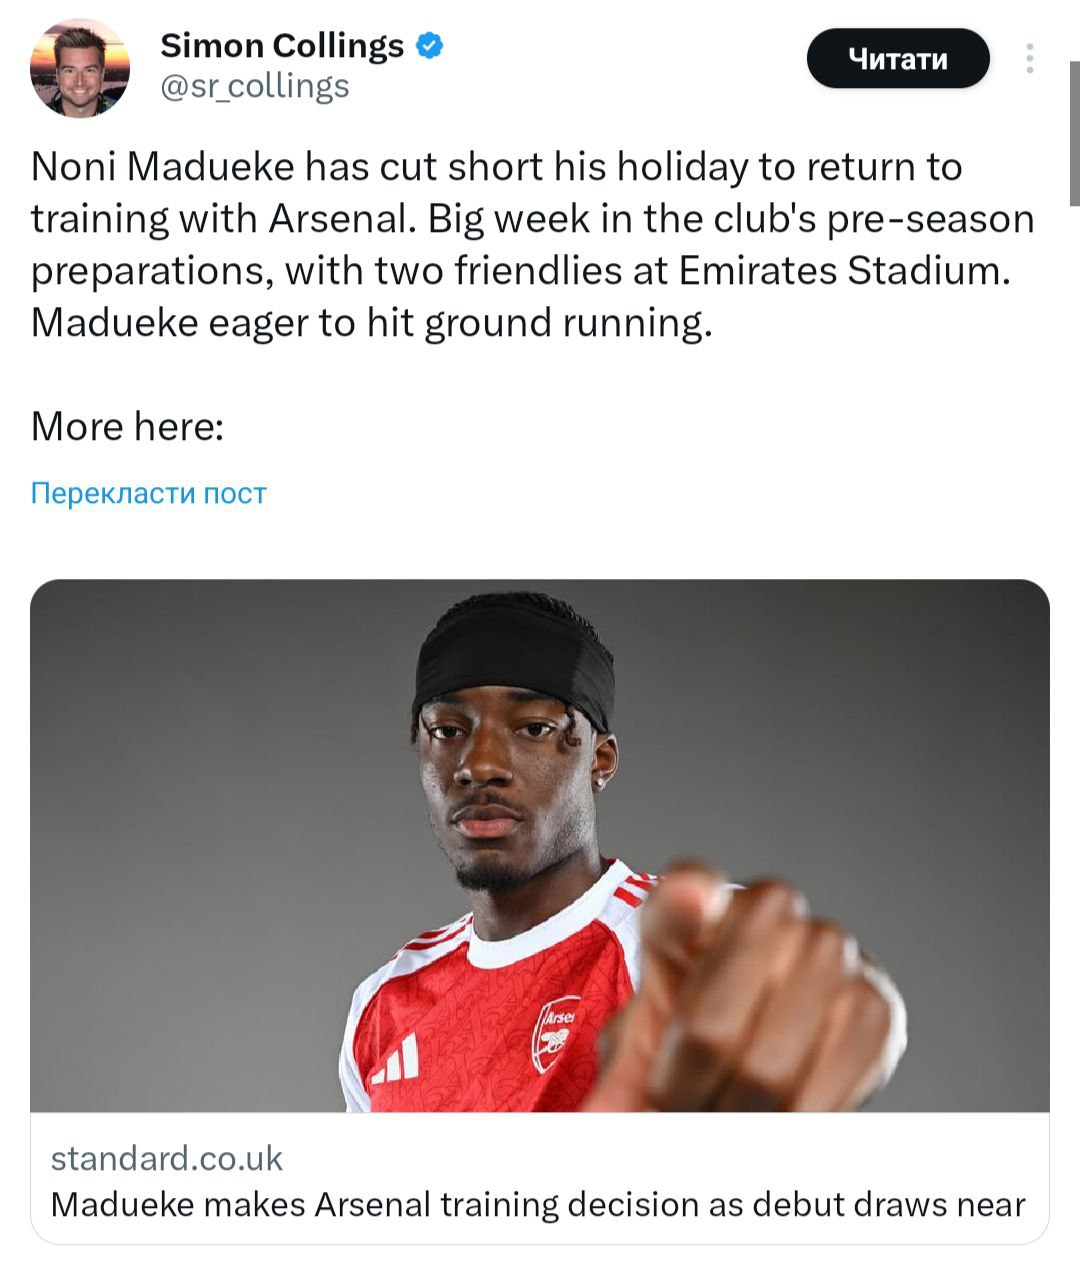Open the Madueke article preview image

pyautogui.click(x=540, y=845)
